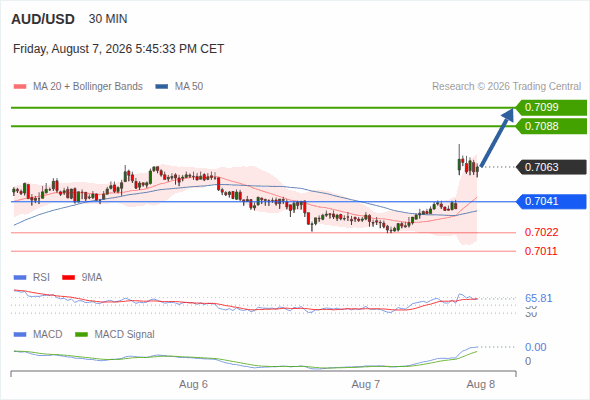Click the MACD blue legend swatch
The image size is (590, 400).
pyautogui.click(x=20, y=334)
